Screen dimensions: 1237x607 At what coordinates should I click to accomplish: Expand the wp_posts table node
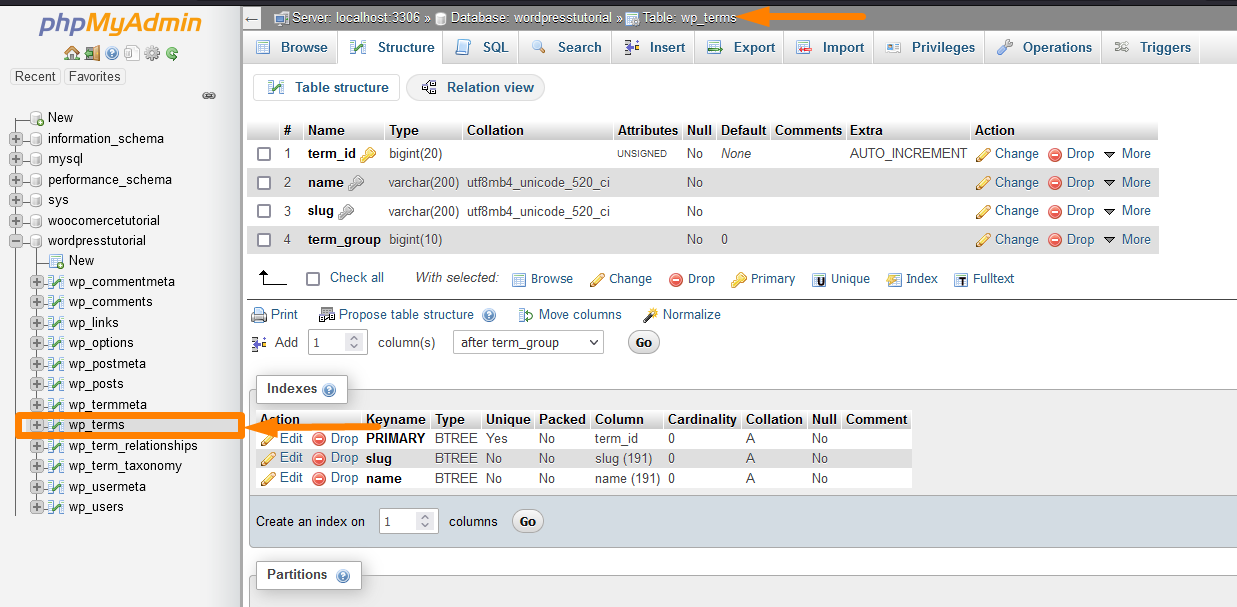pyautogui.click(x=37, y=384)
